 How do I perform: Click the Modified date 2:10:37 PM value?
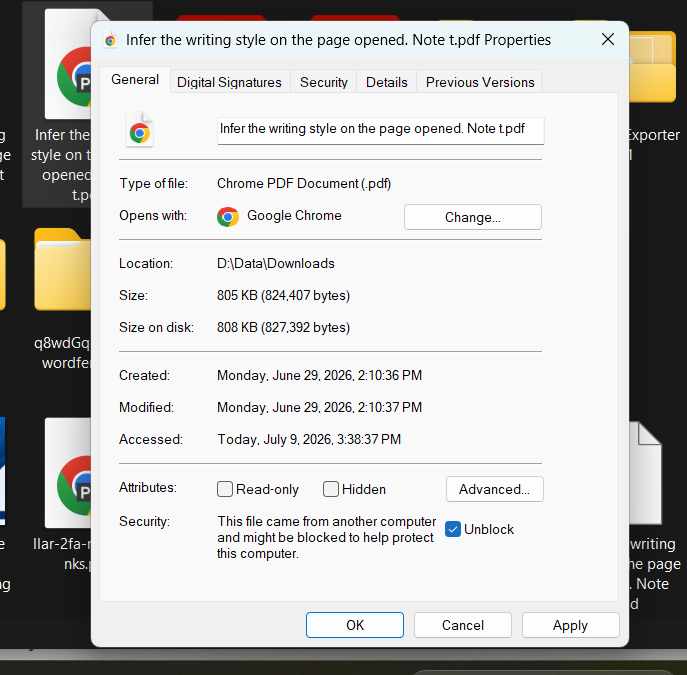click(319, 407)
